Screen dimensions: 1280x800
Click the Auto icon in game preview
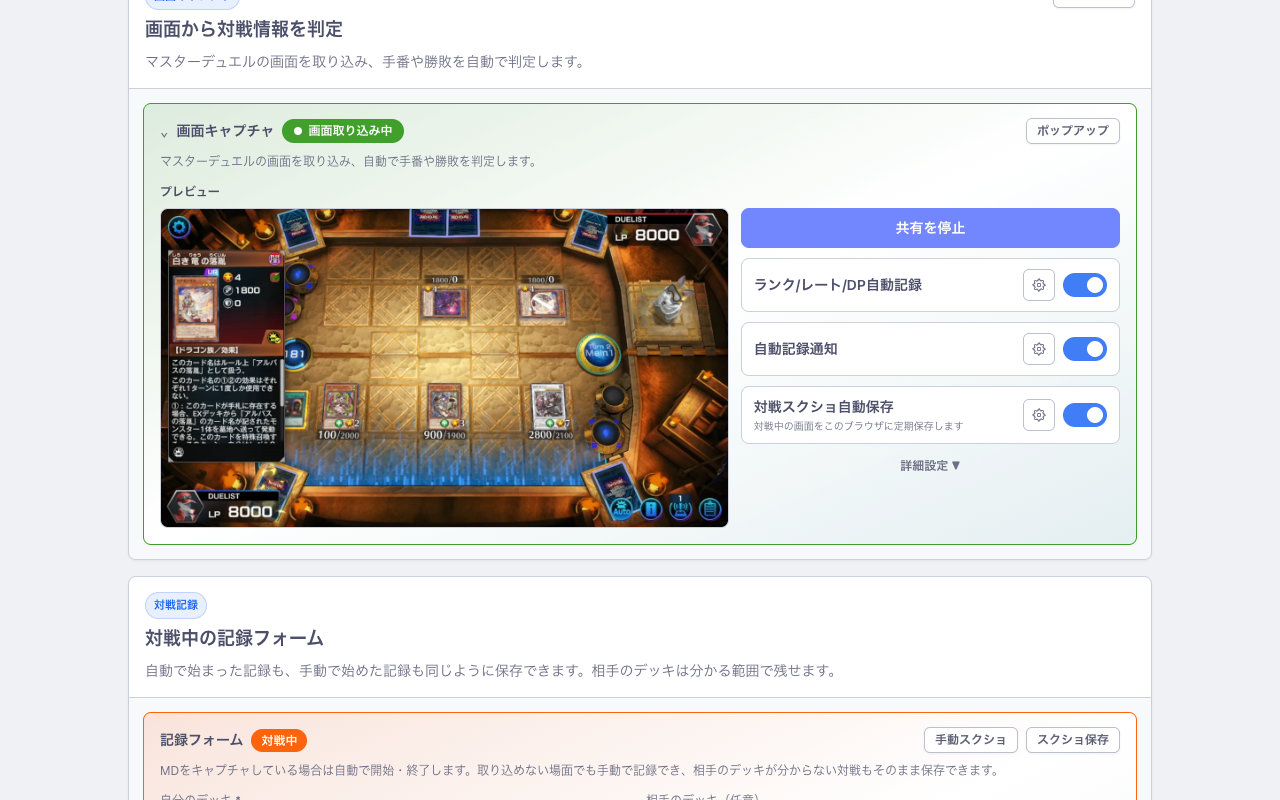pyautogui.click(x=621, y=508)
